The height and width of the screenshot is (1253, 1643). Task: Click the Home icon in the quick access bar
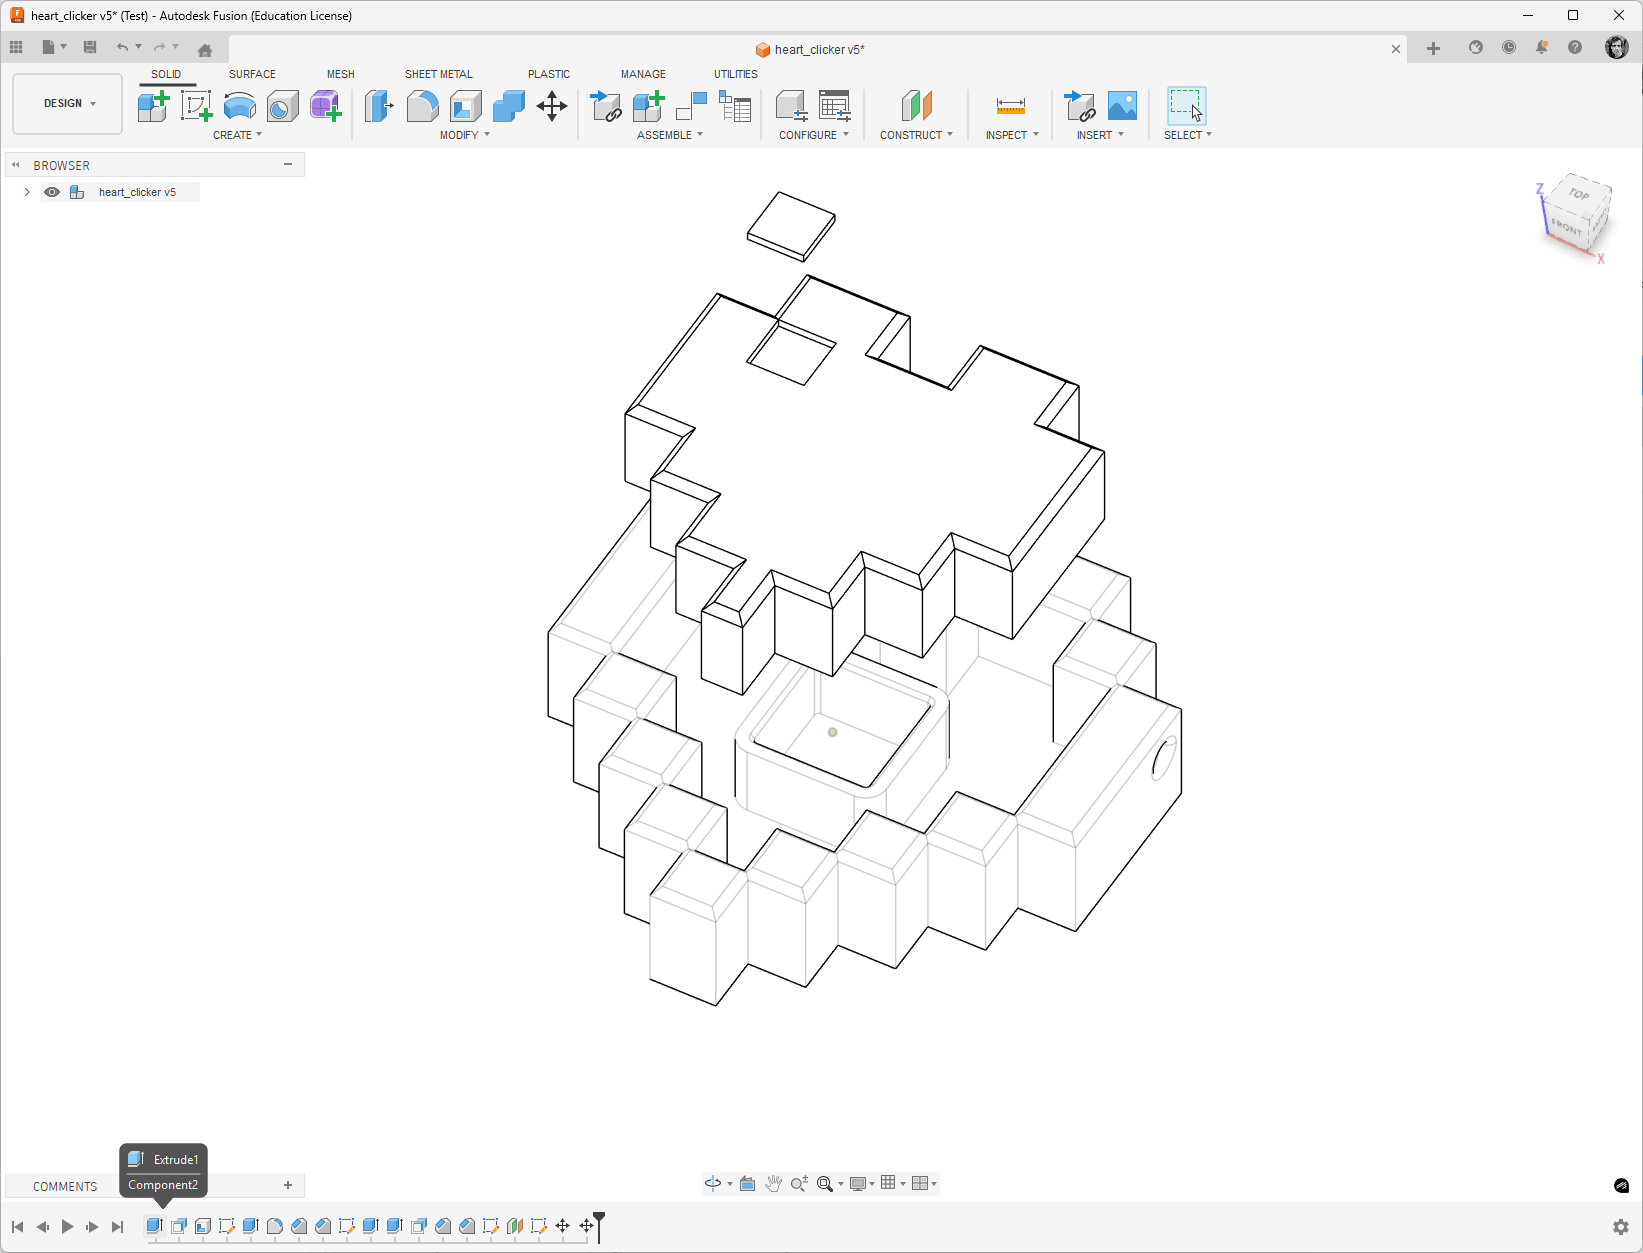[205, 49]
